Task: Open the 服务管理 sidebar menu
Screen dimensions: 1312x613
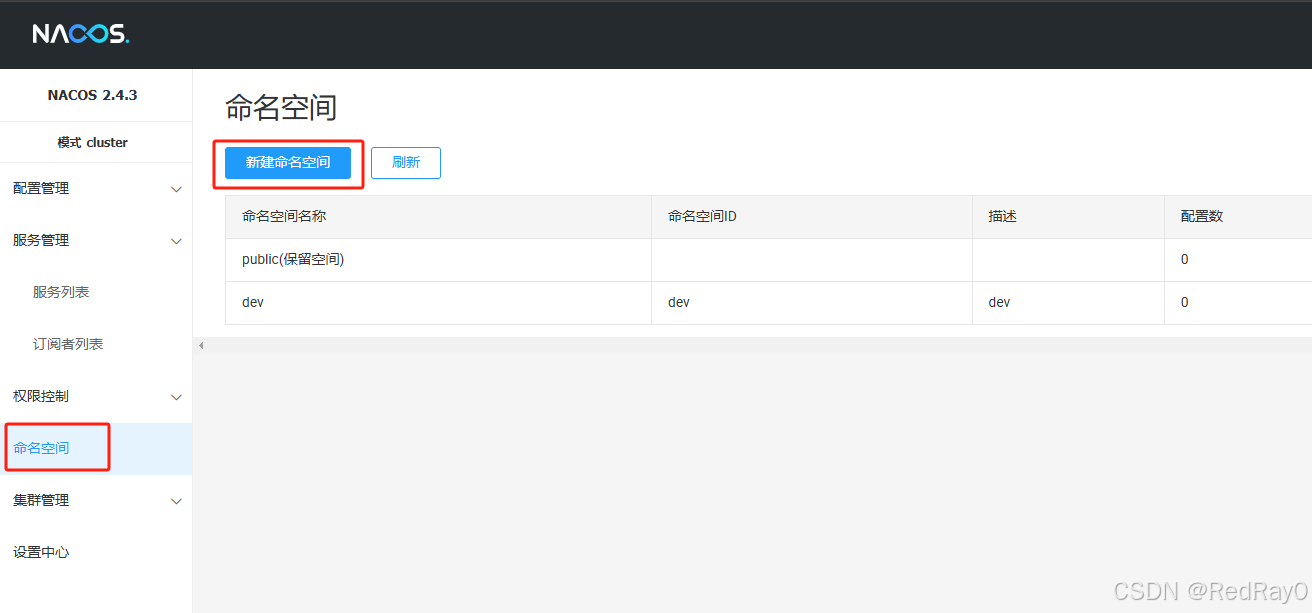Action: [x=96, y=241]
